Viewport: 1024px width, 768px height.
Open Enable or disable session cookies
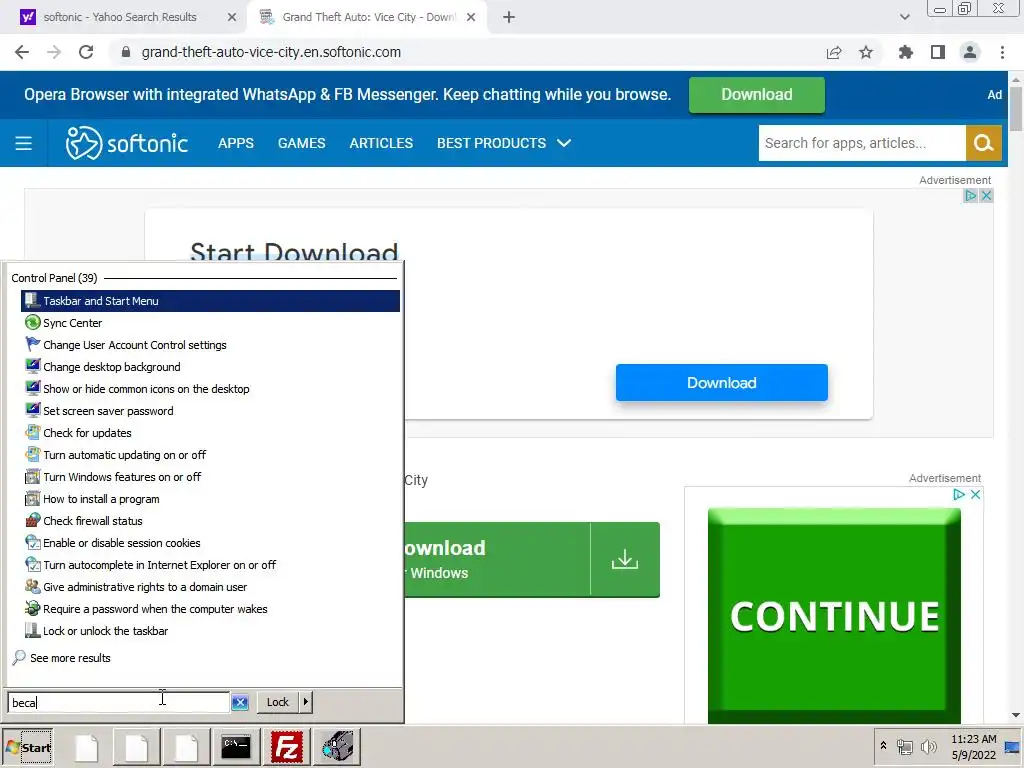click(210, 543)
